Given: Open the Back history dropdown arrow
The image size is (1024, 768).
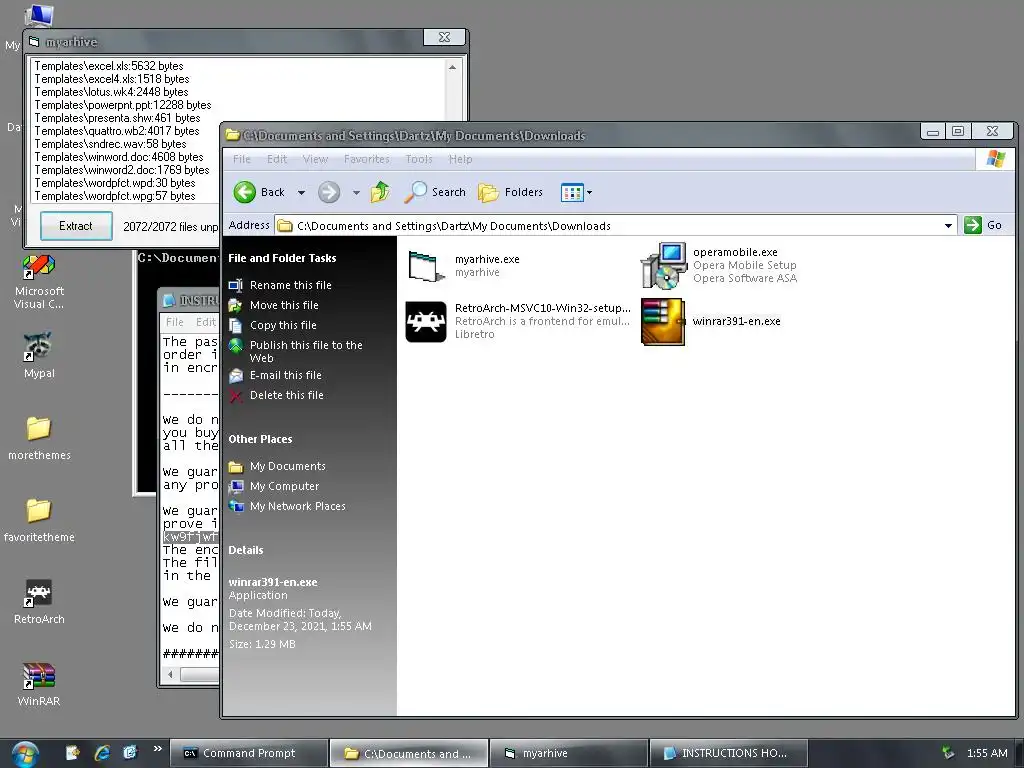Looking at the screenshot, I should [301, 193].
